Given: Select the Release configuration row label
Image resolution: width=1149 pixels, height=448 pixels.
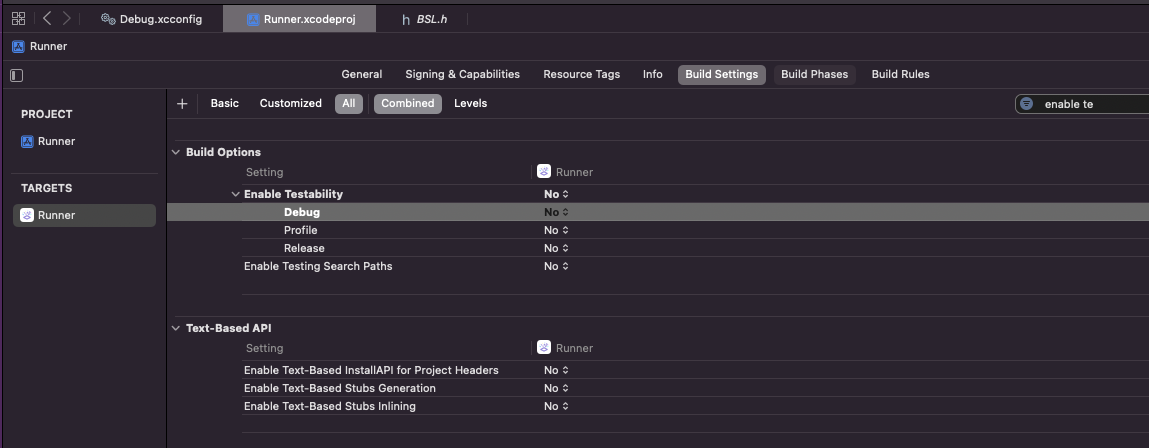Looking at the screenshot, I should click(x=304, y=248).
